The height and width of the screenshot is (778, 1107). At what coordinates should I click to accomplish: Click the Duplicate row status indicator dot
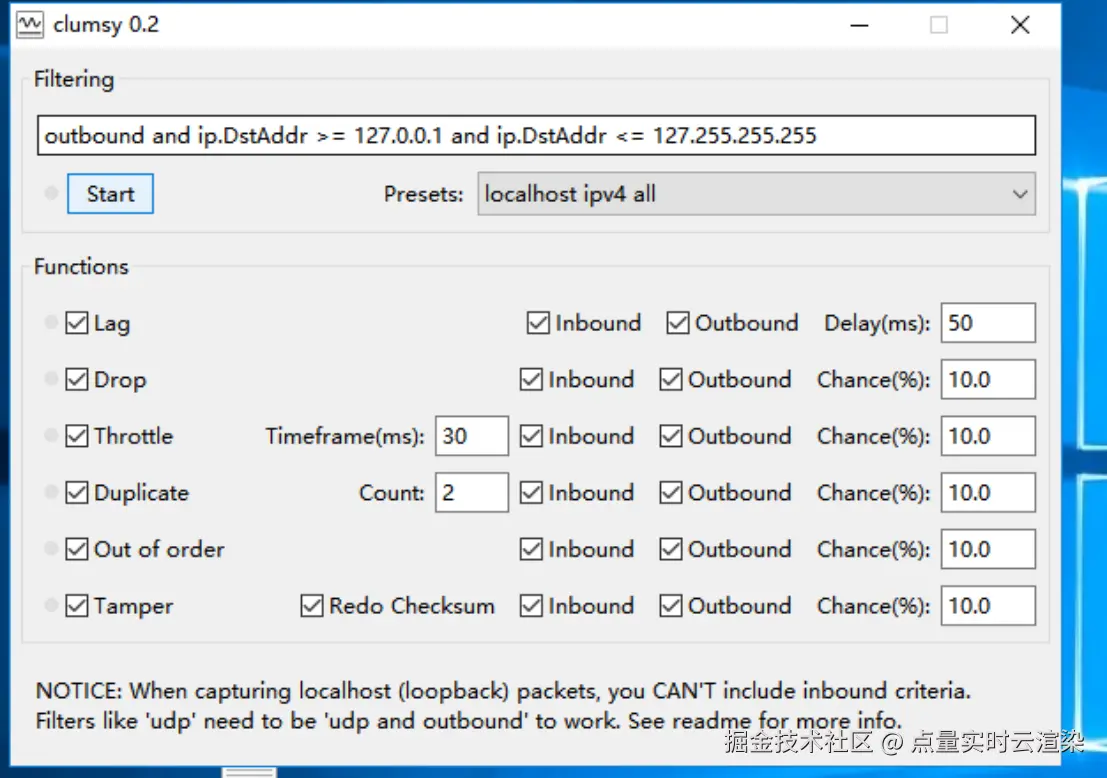[x=51, y=492]
